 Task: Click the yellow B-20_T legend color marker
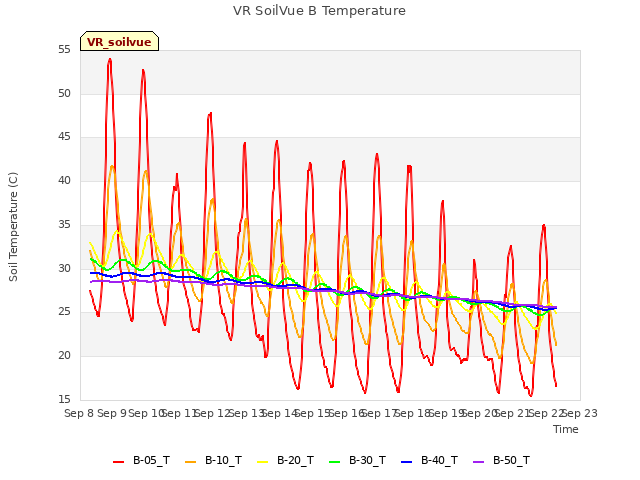(262, 462)
